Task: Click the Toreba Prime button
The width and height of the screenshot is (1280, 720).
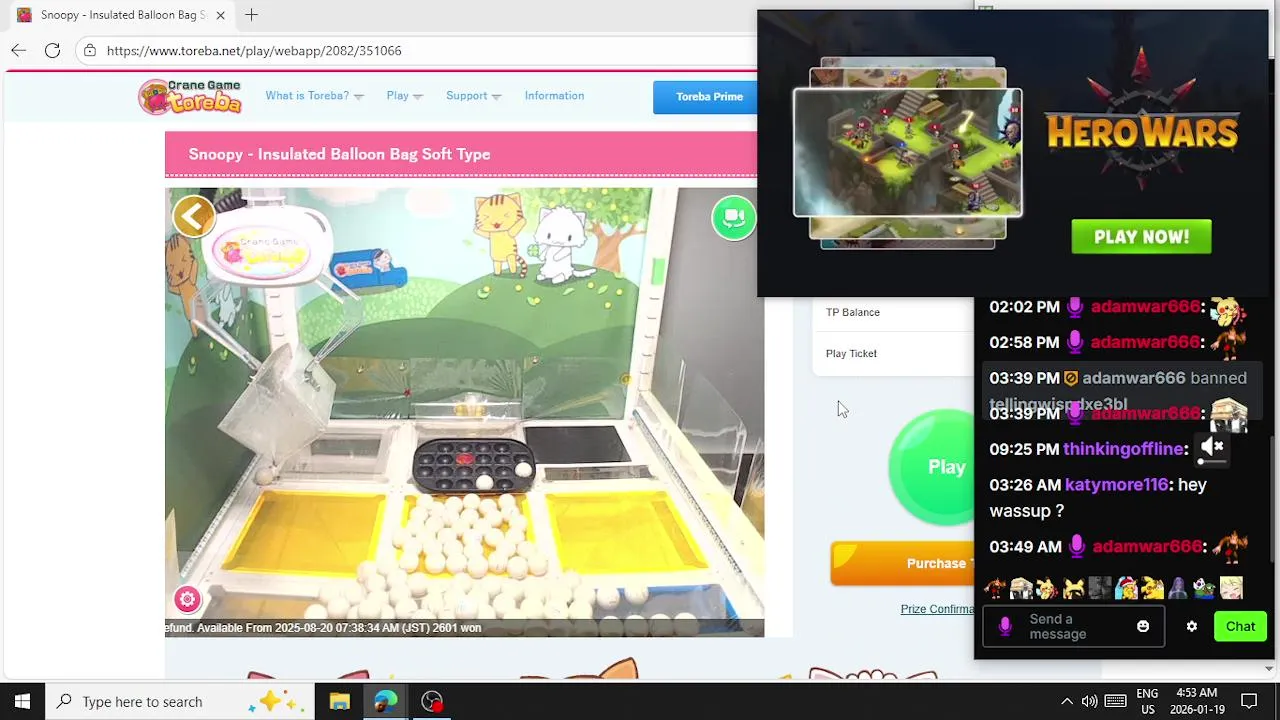Action: [705, 97]
